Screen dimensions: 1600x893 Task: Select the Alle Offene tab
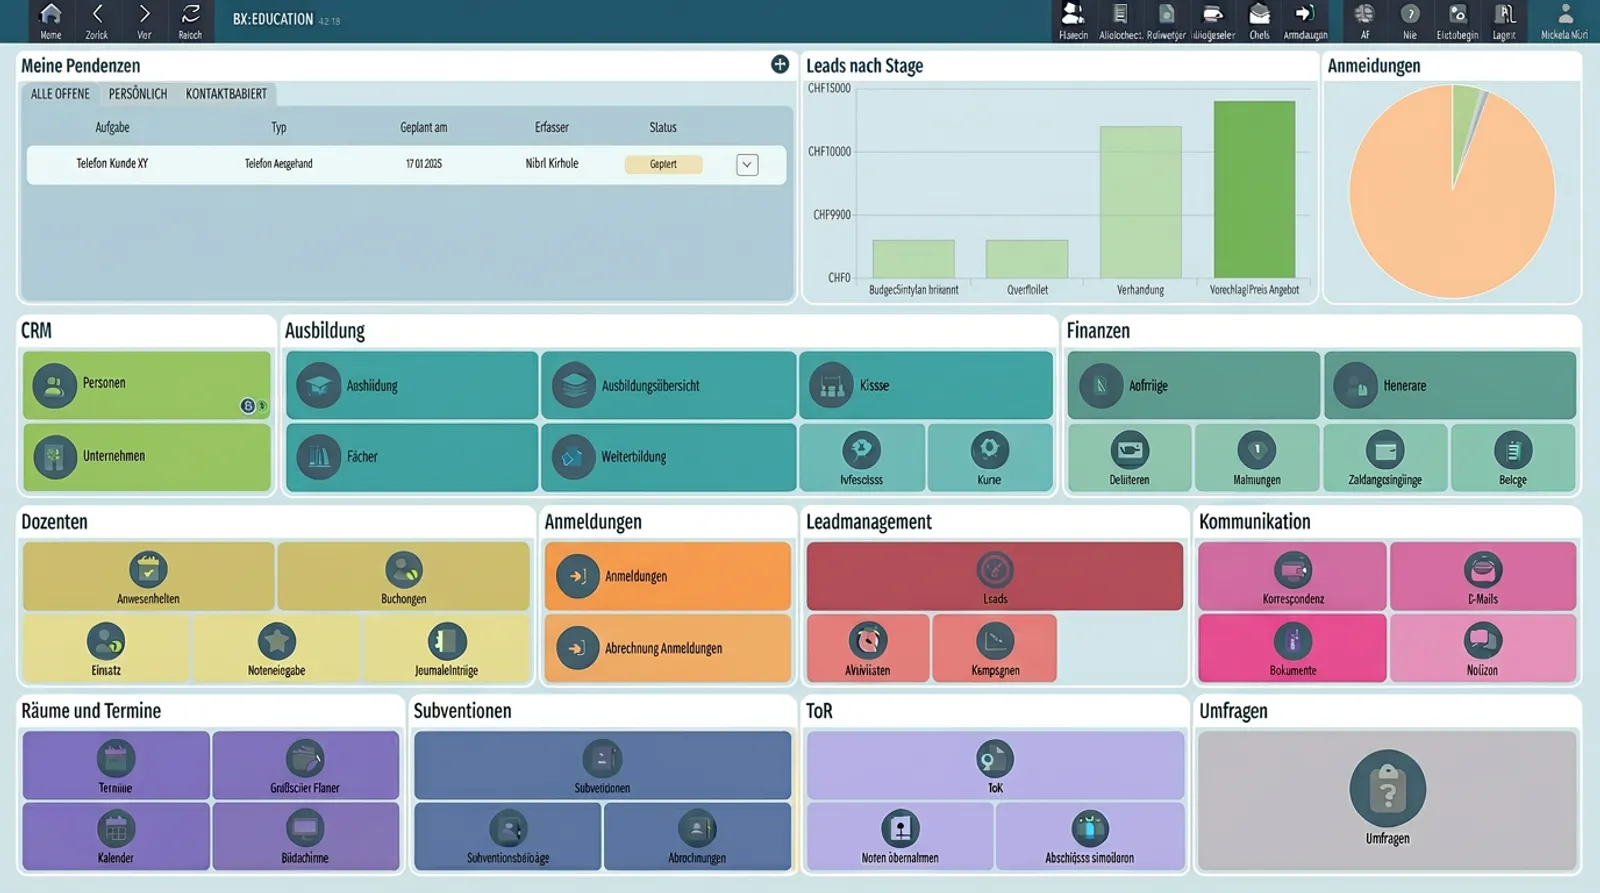[x=60, y=94]
